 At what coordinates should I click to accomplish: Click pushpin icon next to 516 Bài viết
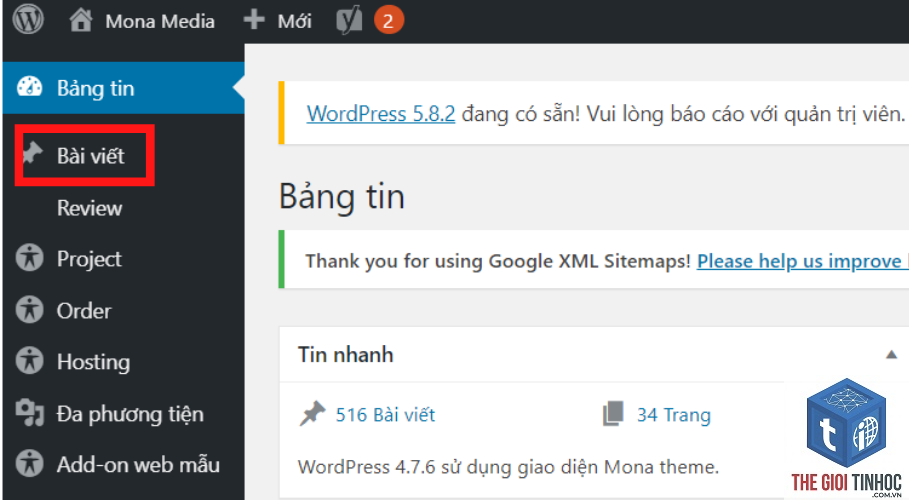(x=312, y=414)
